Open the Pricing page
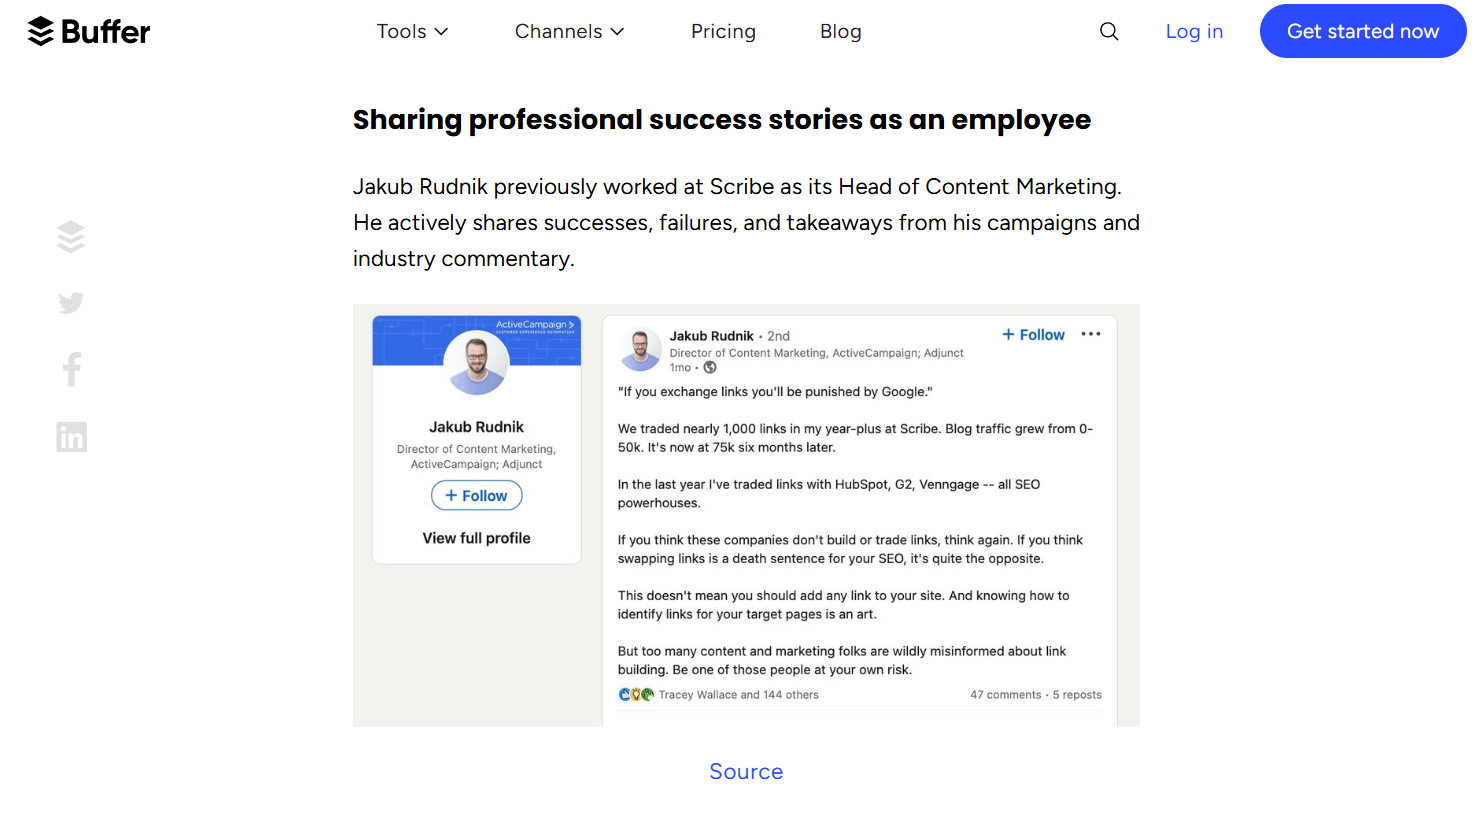Screen dimensions: 1479x814 (723, 32)
